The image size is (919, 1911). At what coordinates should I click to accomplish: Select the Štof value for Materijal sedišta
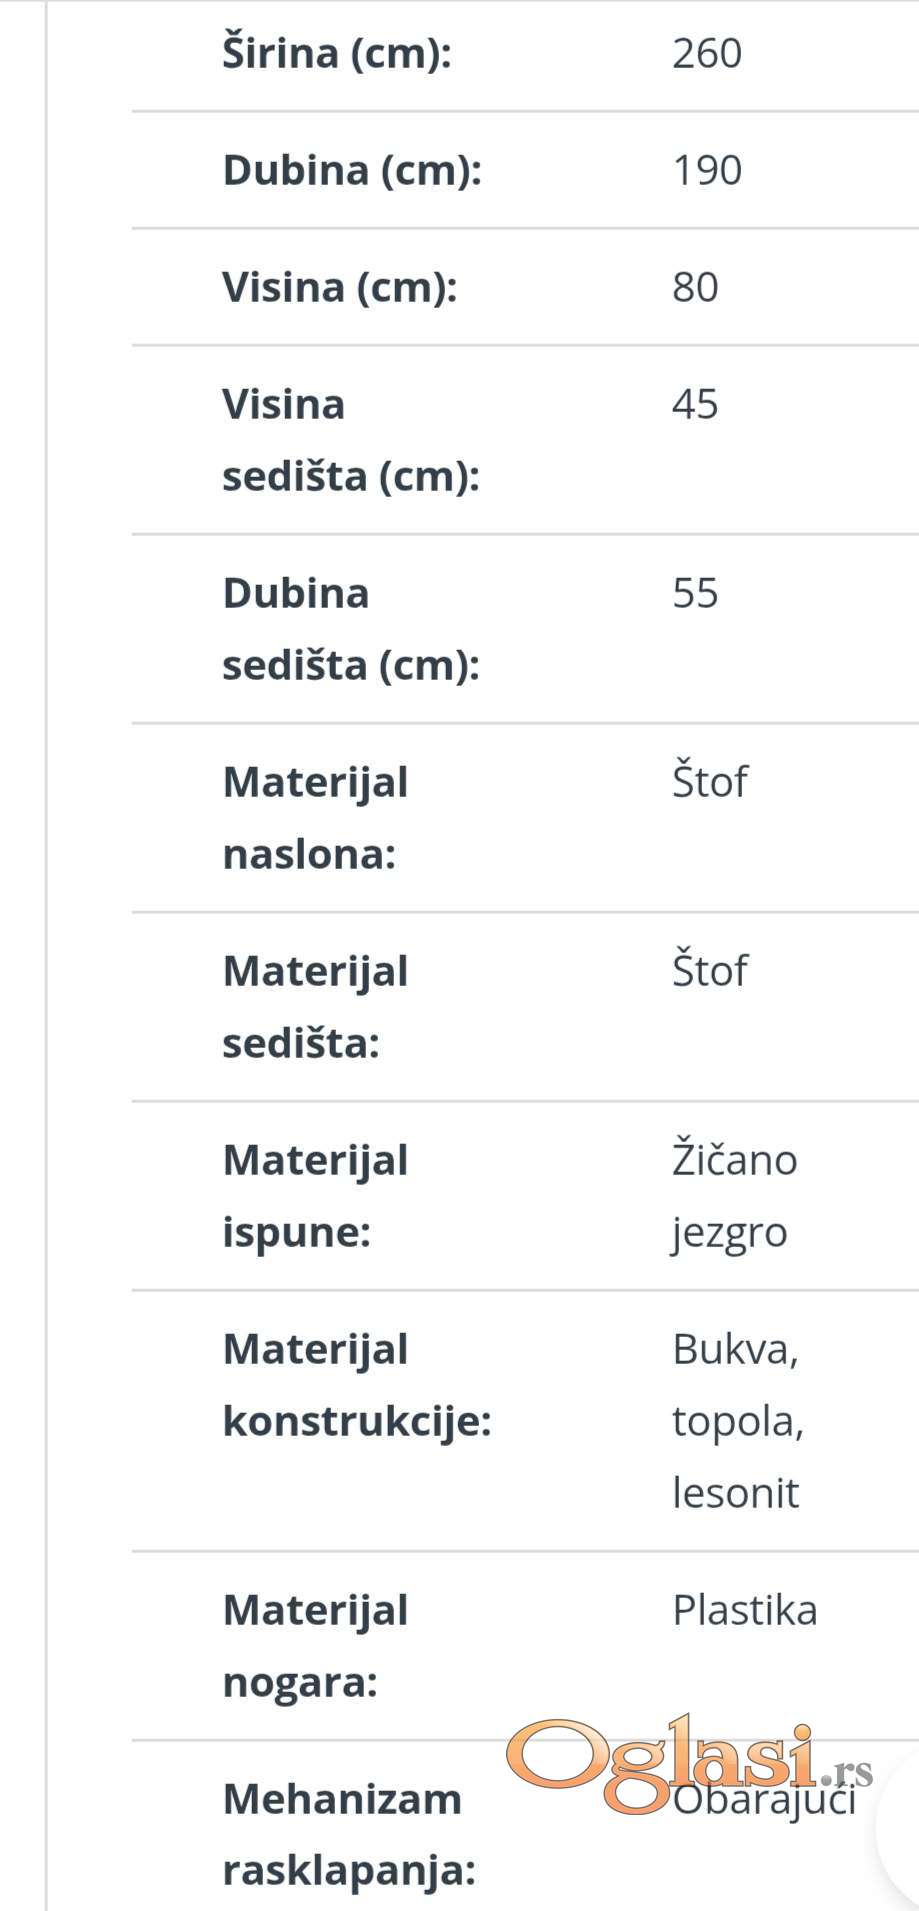[709, 971]
